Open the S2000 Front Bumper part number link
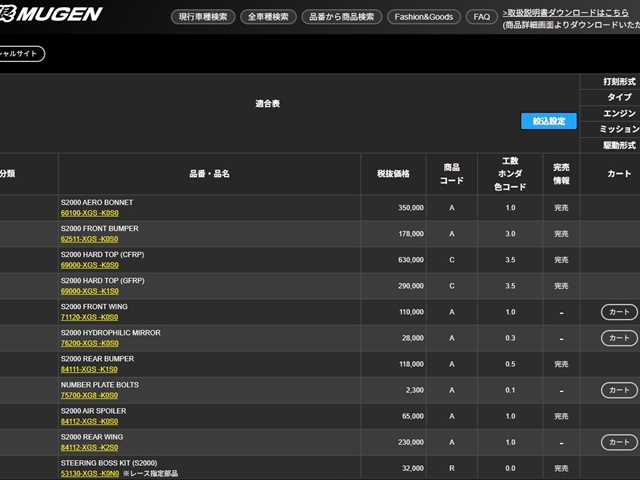The image size is (640, 480). coord(89,239)
